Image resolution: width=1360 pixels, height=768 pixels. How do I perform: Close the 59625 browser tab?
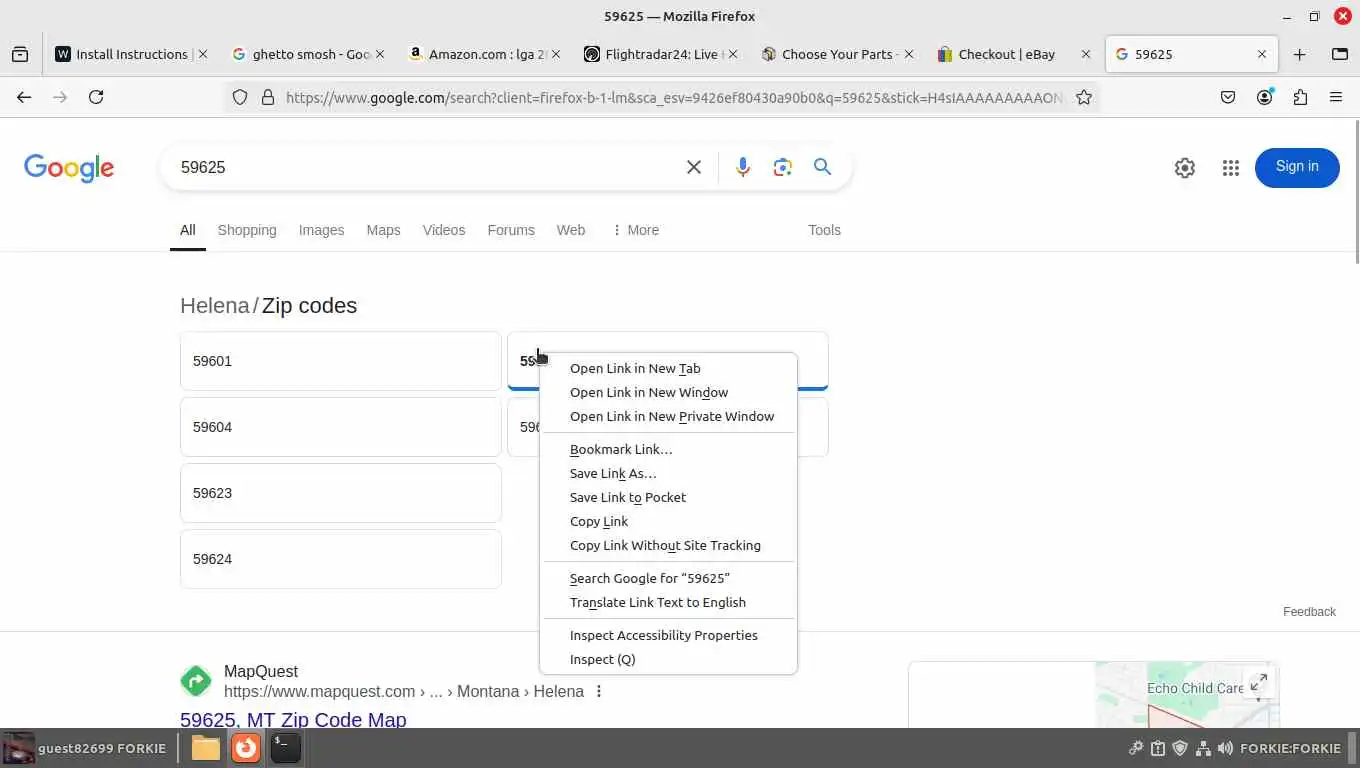(1262, 54)
